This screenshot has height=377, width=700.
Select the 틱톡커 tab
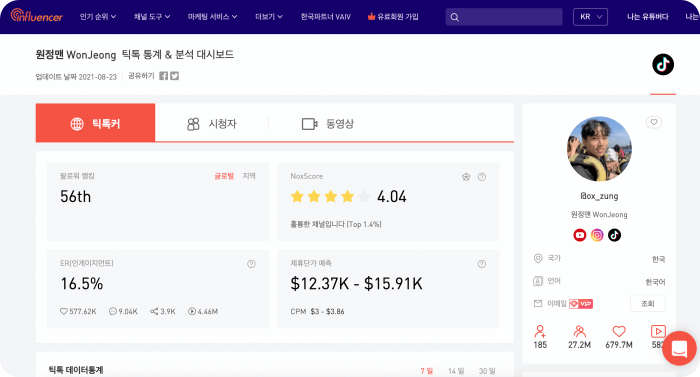pos(96,123)
